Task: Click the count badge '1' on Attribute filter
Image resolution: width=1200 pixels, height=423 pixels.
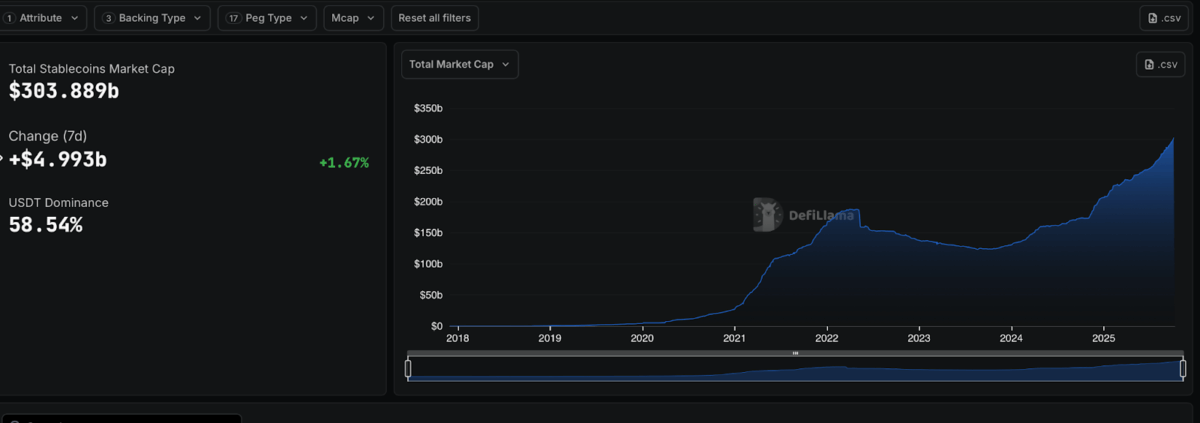Action: (9, 18)
